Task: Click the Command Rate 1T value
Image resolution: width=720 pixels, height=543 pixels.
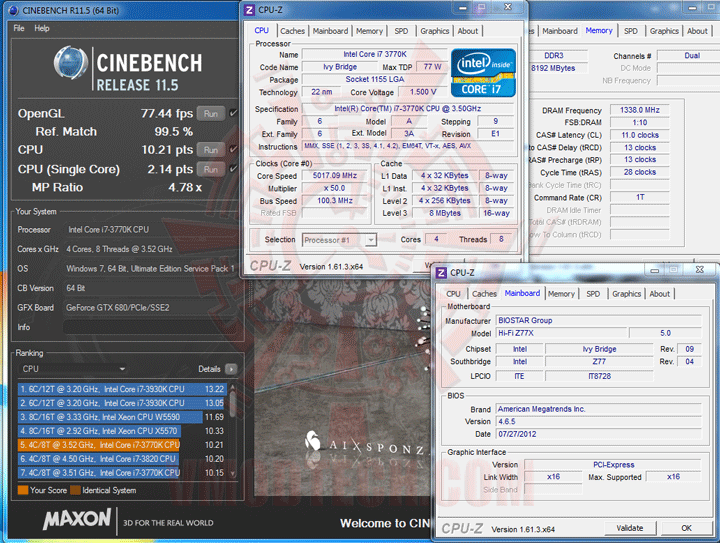Action: coord(640,197)
